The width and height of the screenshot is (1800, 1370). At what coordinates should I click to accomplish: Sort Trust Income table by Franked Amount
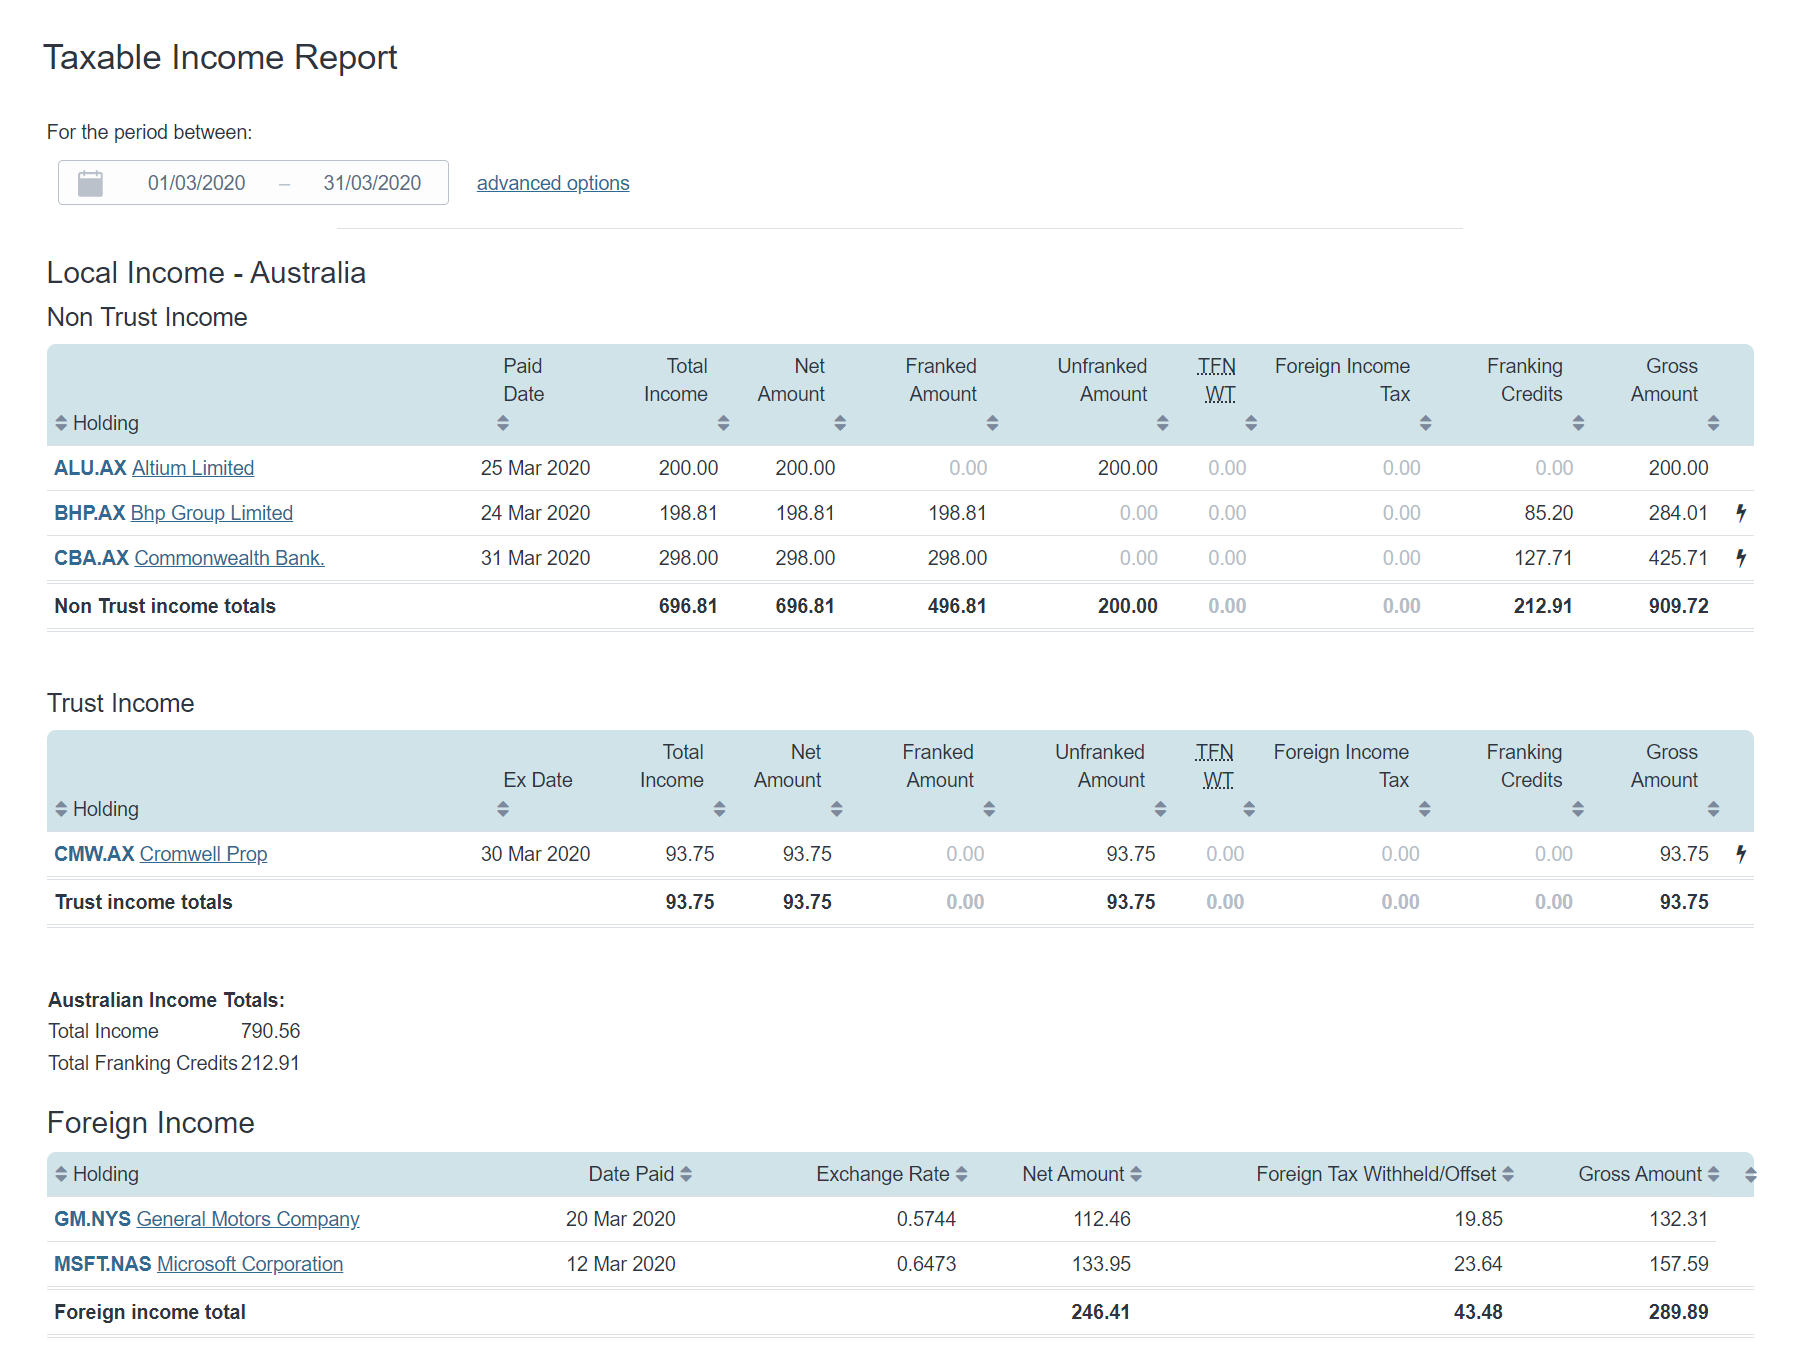pyautogui.click(x=989, y=809)
